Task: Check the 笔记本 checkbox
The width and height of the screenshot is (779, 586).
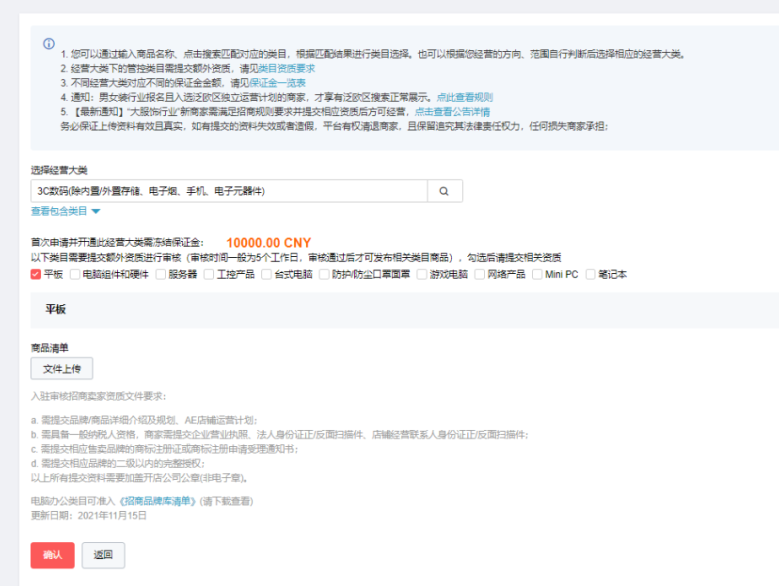Action: [591, 274]
